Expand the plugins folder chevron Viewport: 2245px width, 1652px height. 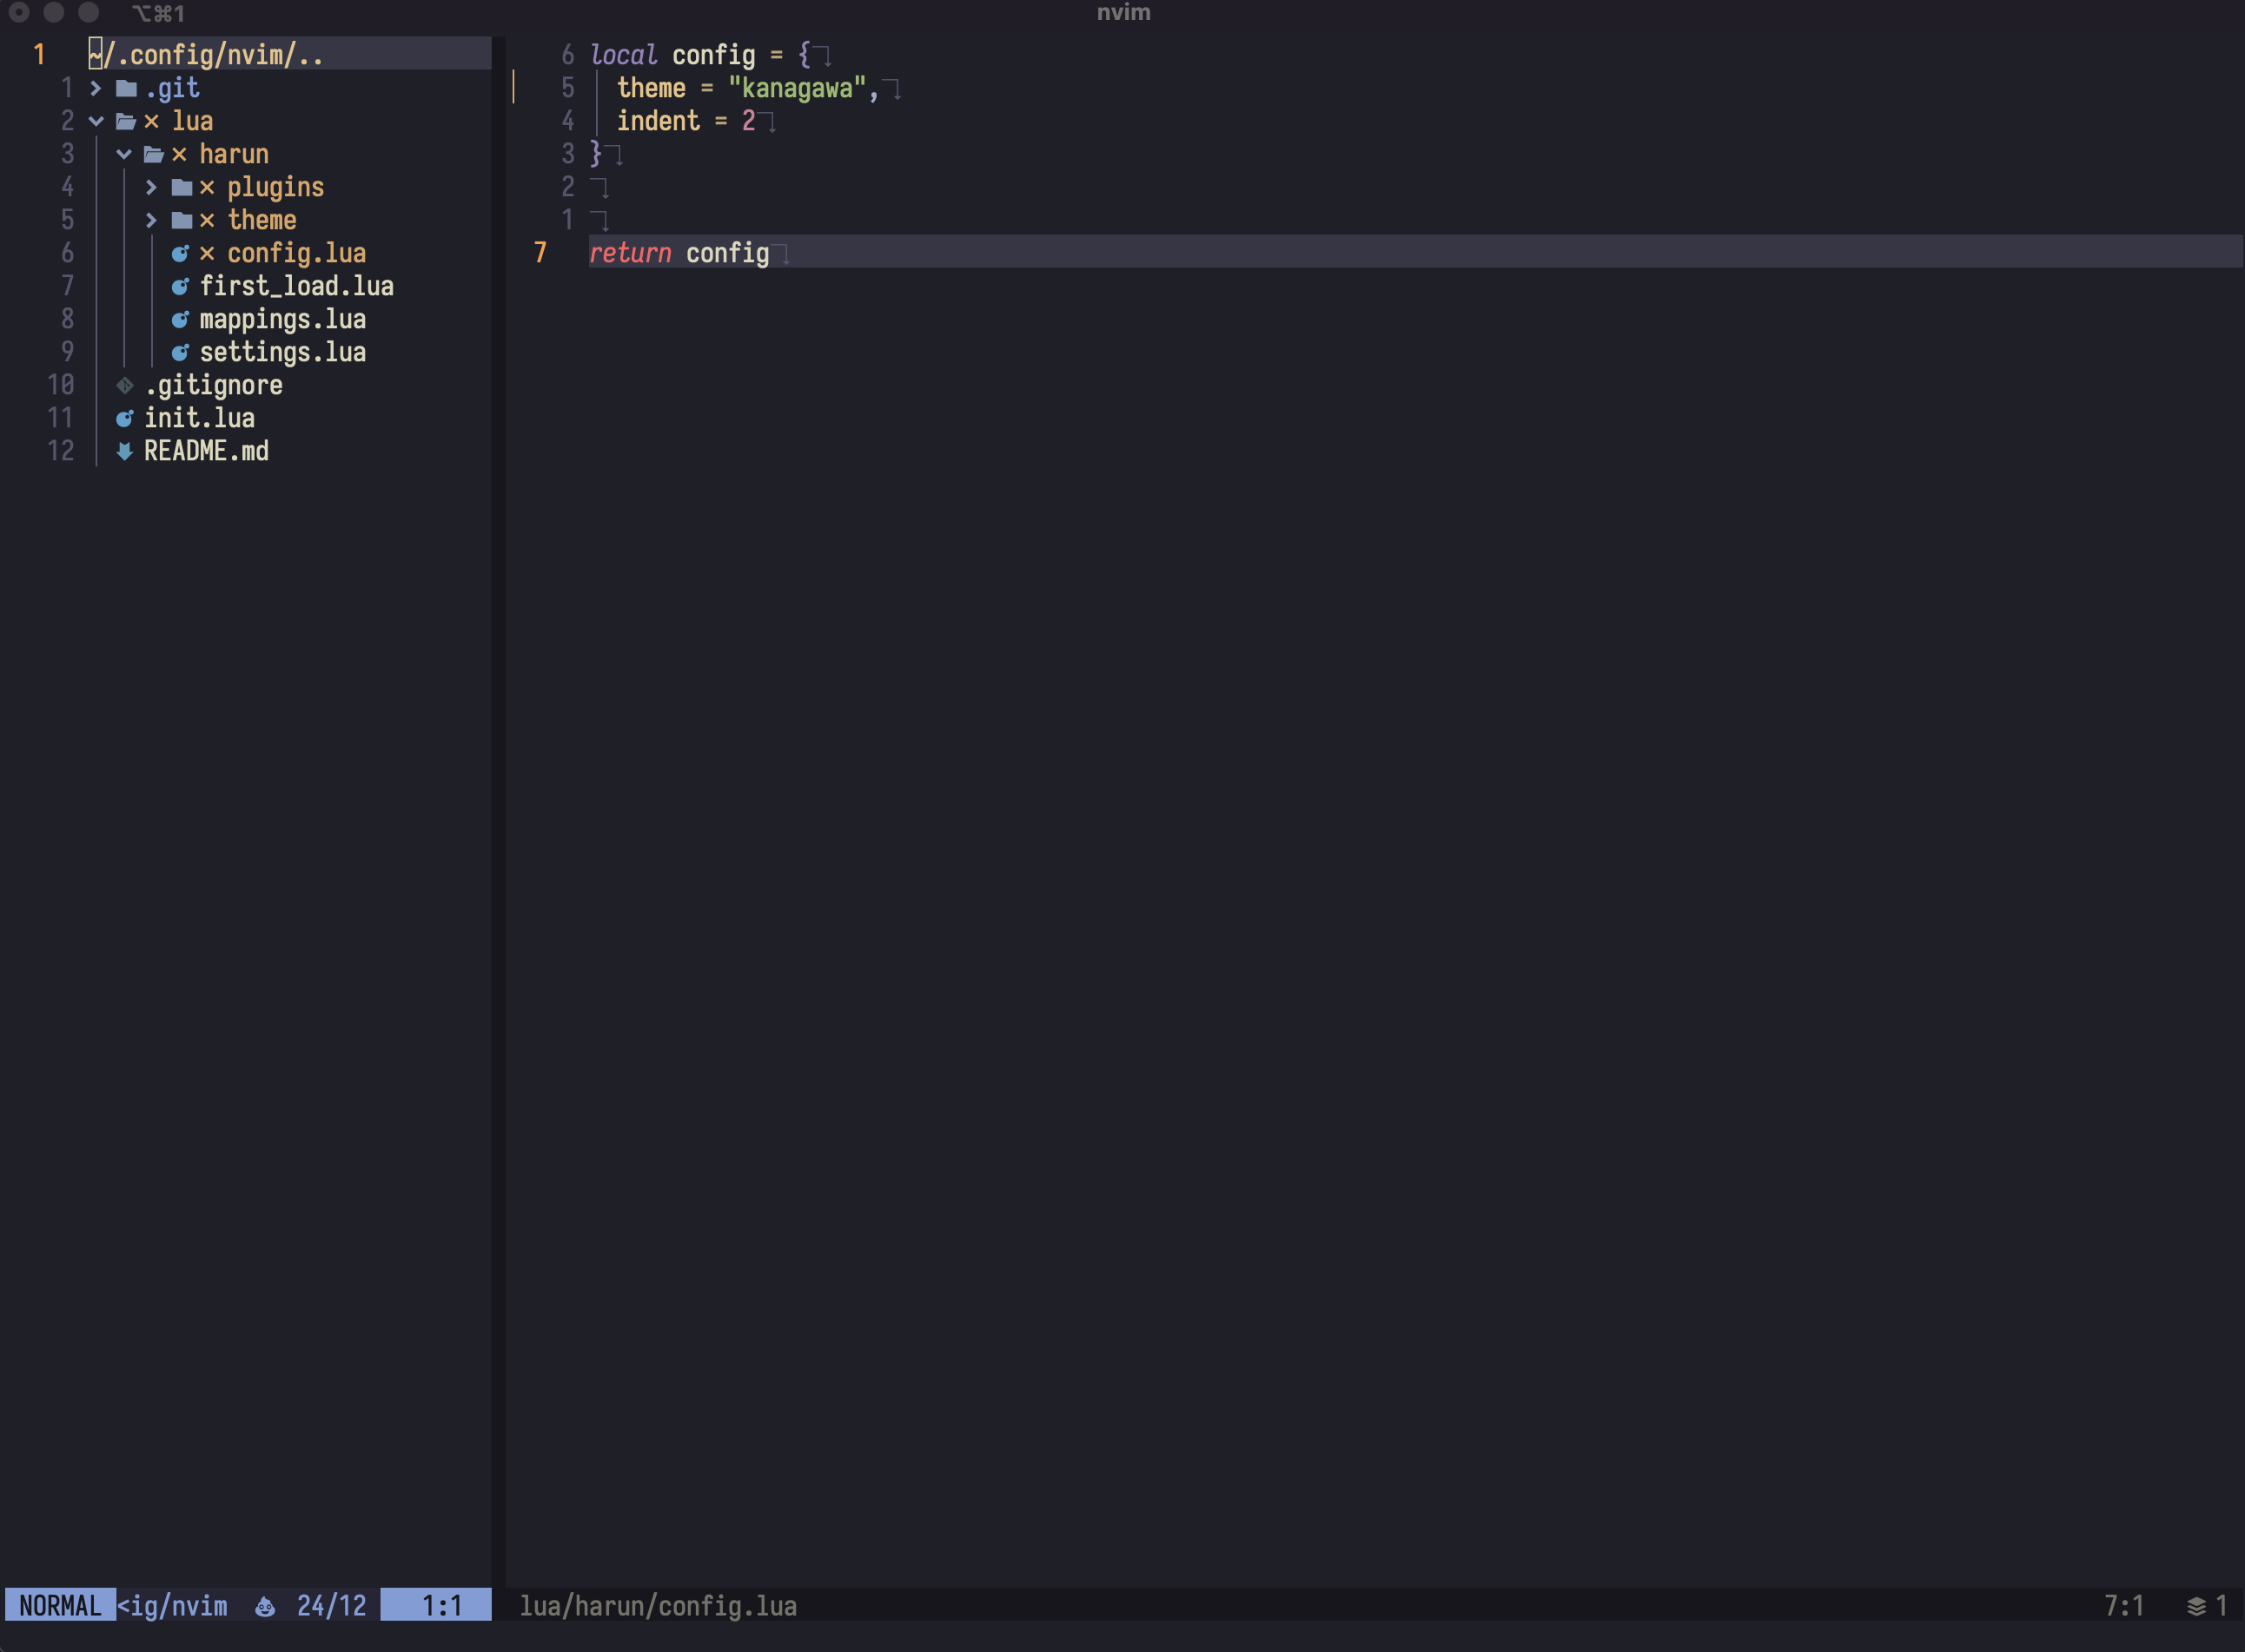coord(152,187)
